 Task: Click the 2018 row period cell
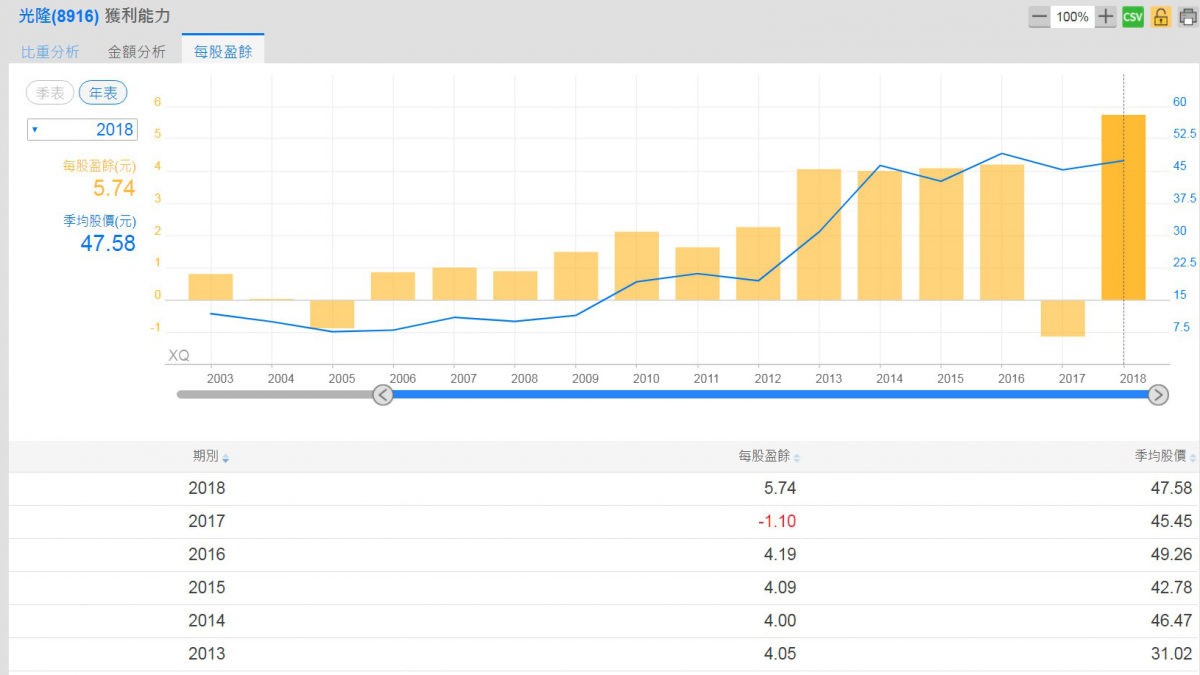[207, 488]
